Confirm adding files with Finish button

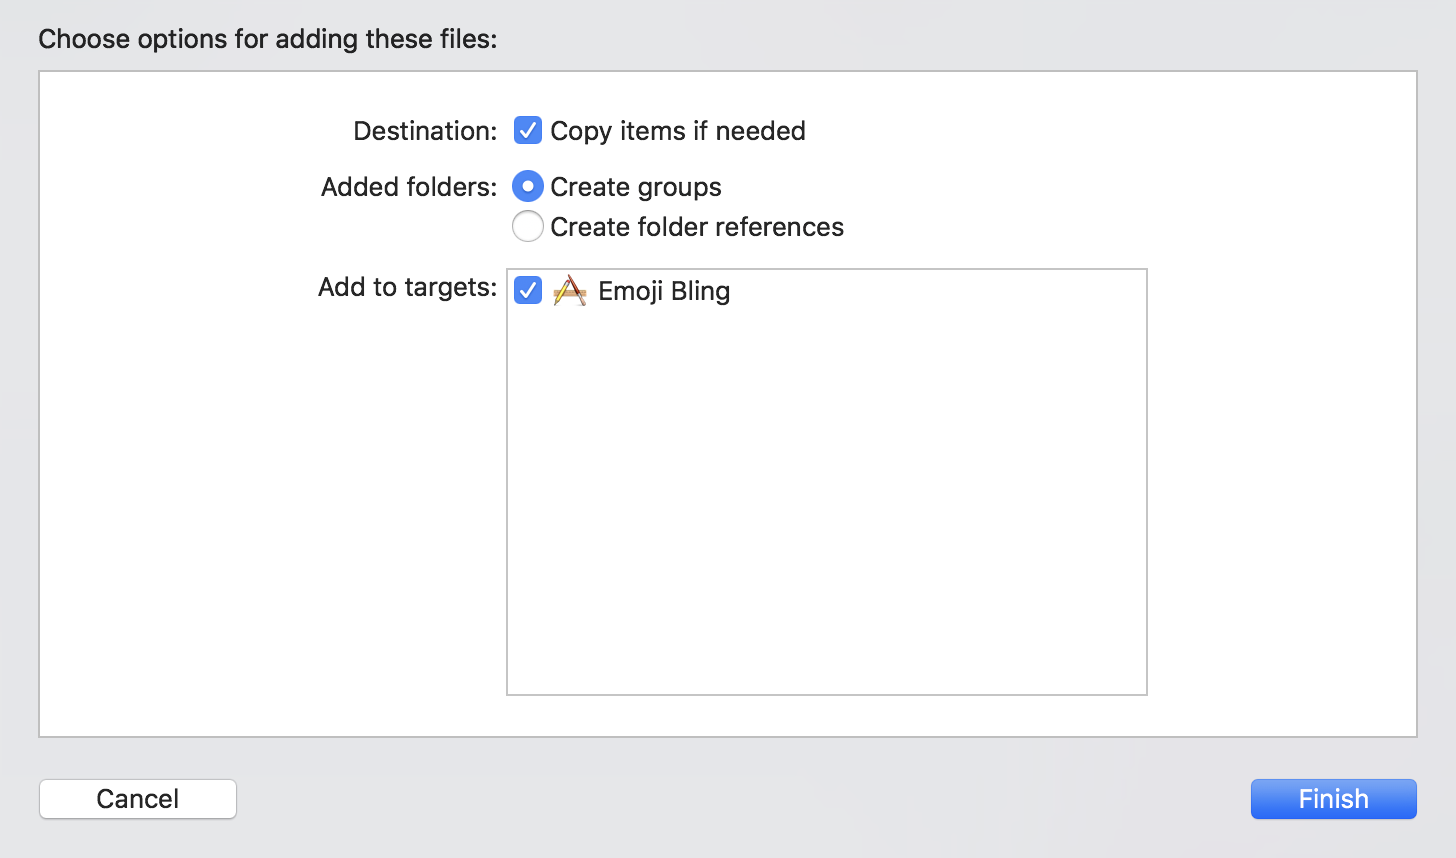pos(1333,799)
